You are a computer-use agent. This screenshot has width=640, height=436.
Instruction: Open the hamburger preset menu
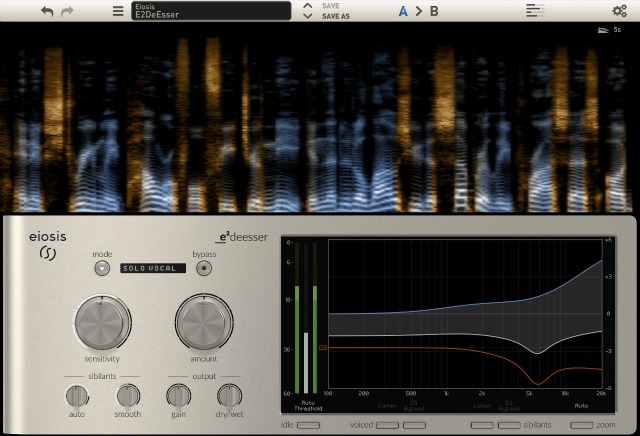click(118, 11)
